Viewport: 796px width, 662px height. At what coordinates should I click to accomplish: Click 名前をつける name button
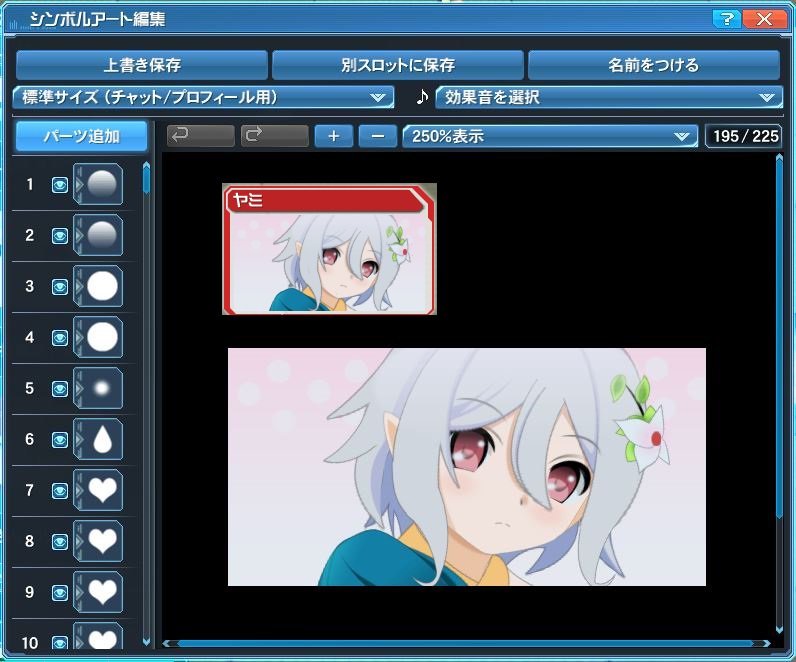pyautogui.click(x=654, y=65)
